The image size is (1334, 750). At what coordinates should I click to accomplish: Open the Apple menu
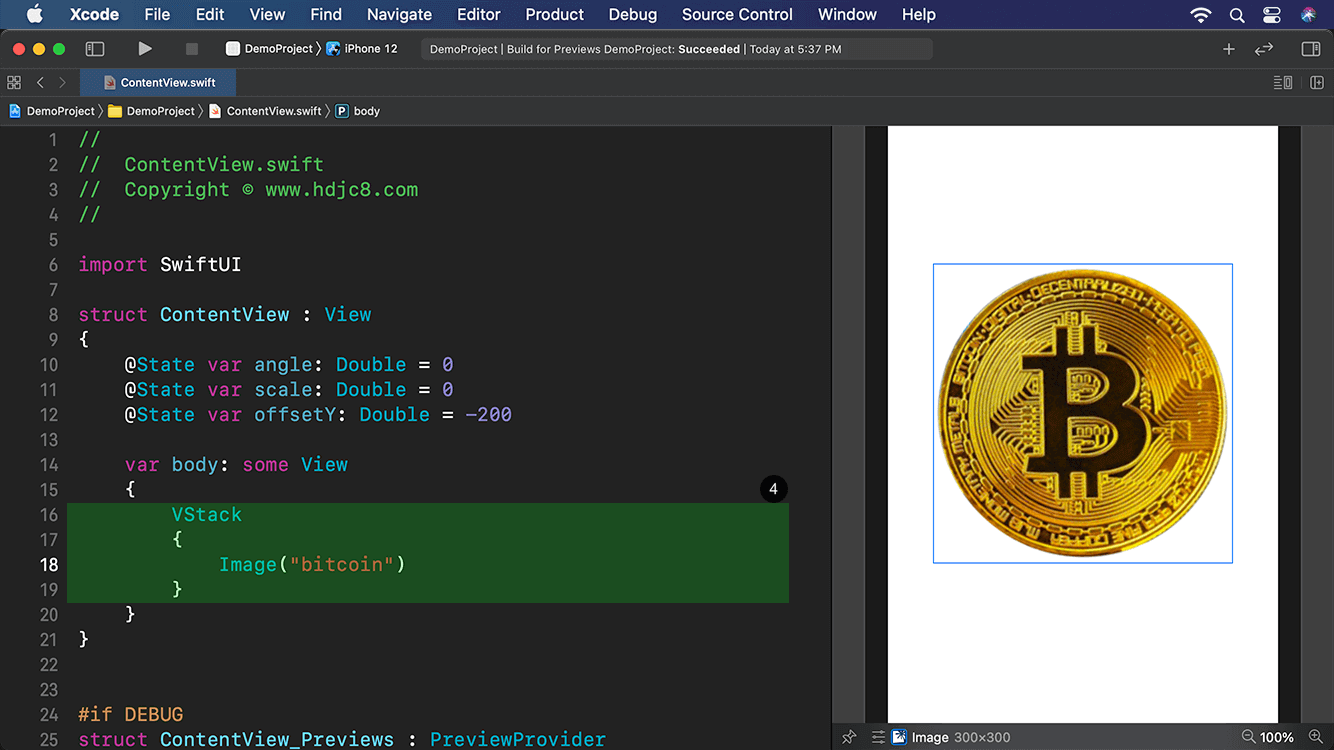[x=34, y=14]
